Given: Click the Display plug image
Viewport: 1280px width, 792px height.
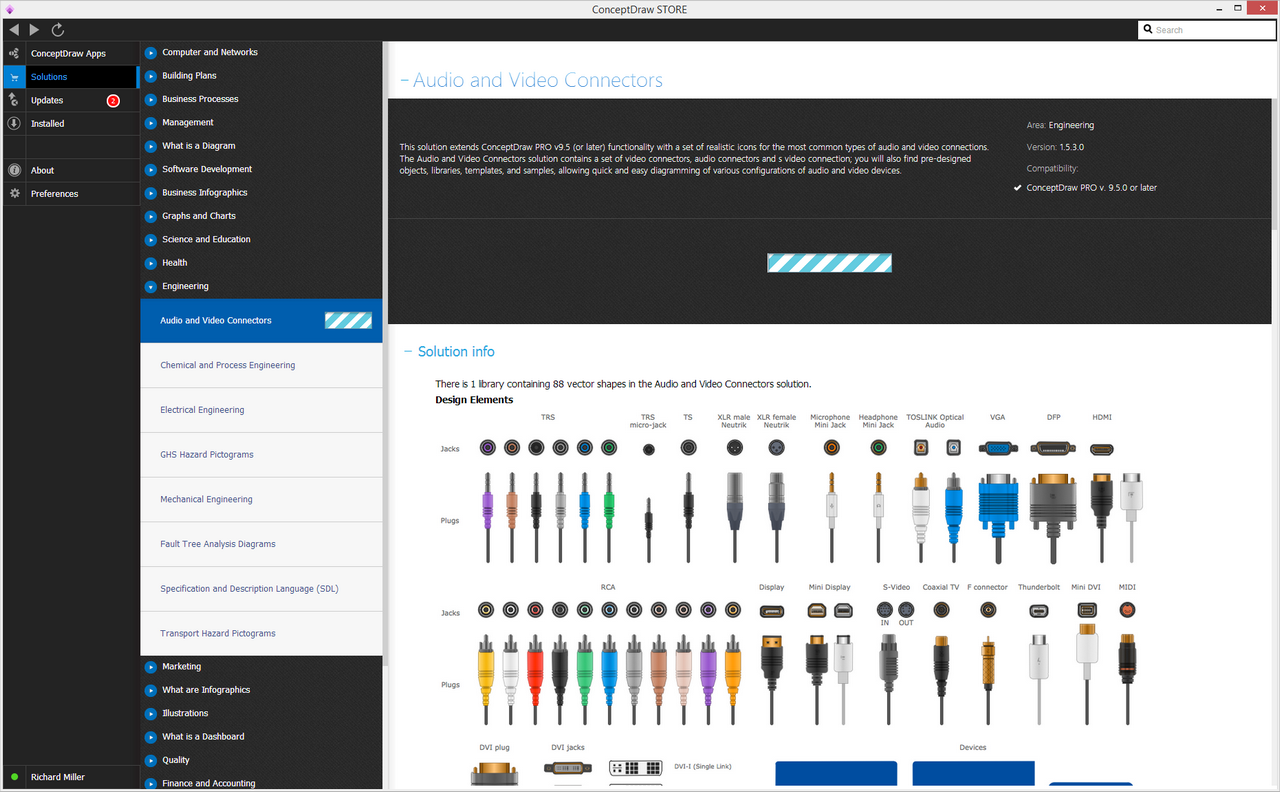Looking at the screenshot, I should [x=771, y=680].
